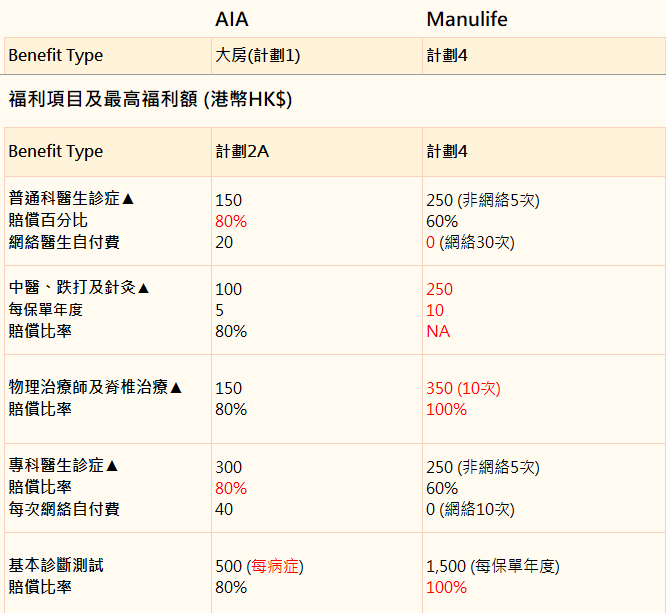Click the 專科醫生診症▲ row label
Screen dimensions: 666x613
point(63,465)
